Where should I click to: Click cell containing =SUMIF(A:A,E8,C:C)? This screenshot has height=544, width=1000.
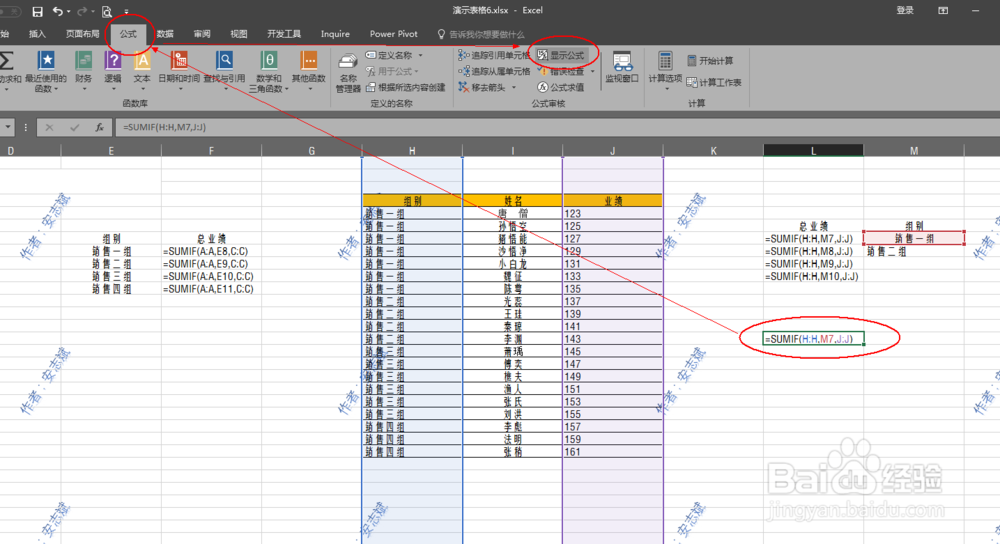pos(211,252)
